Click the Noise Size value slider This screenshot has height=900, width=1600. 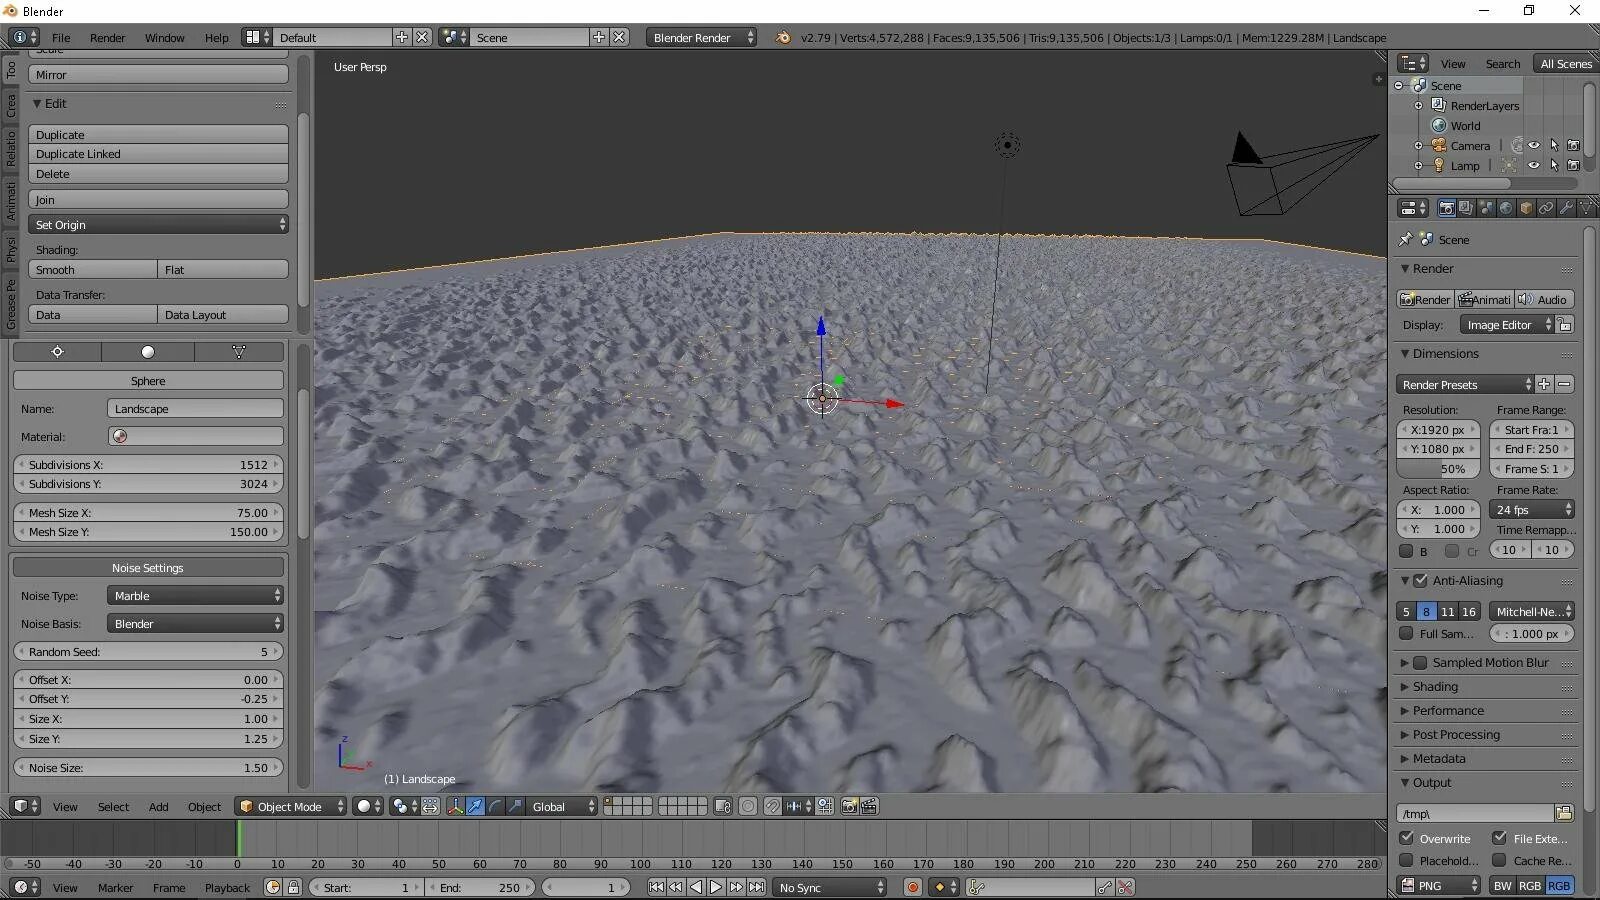point(148,768)
